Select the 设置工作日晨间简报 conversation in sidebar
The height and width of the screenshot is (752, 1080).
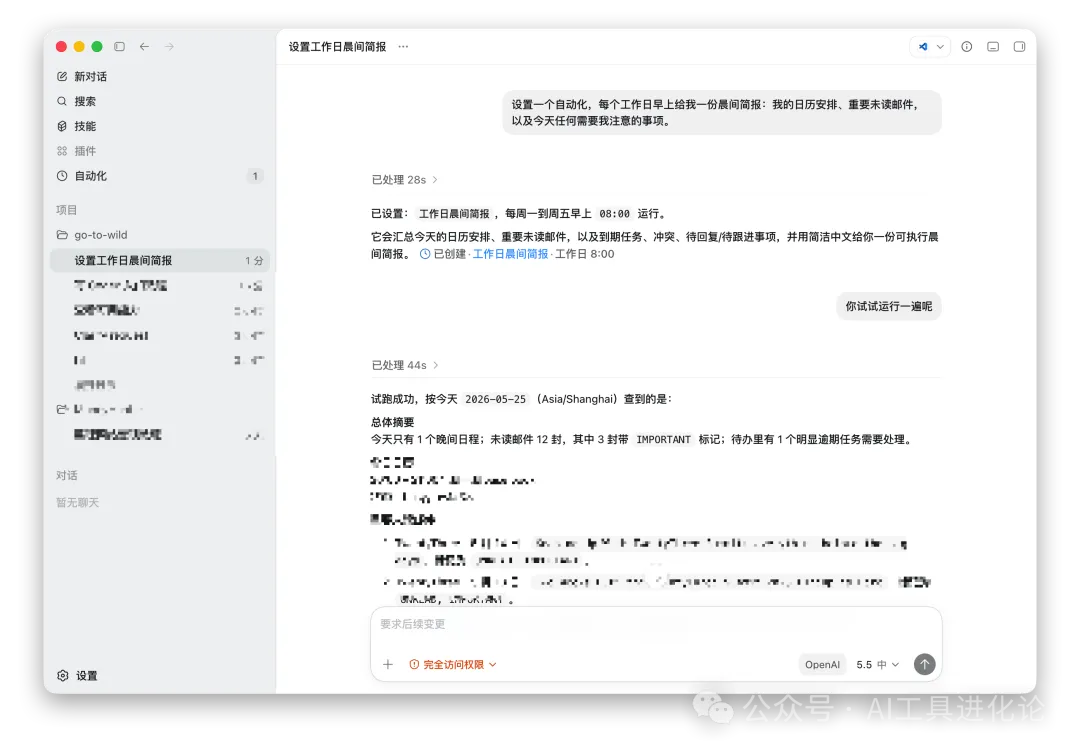pos(159,260)
